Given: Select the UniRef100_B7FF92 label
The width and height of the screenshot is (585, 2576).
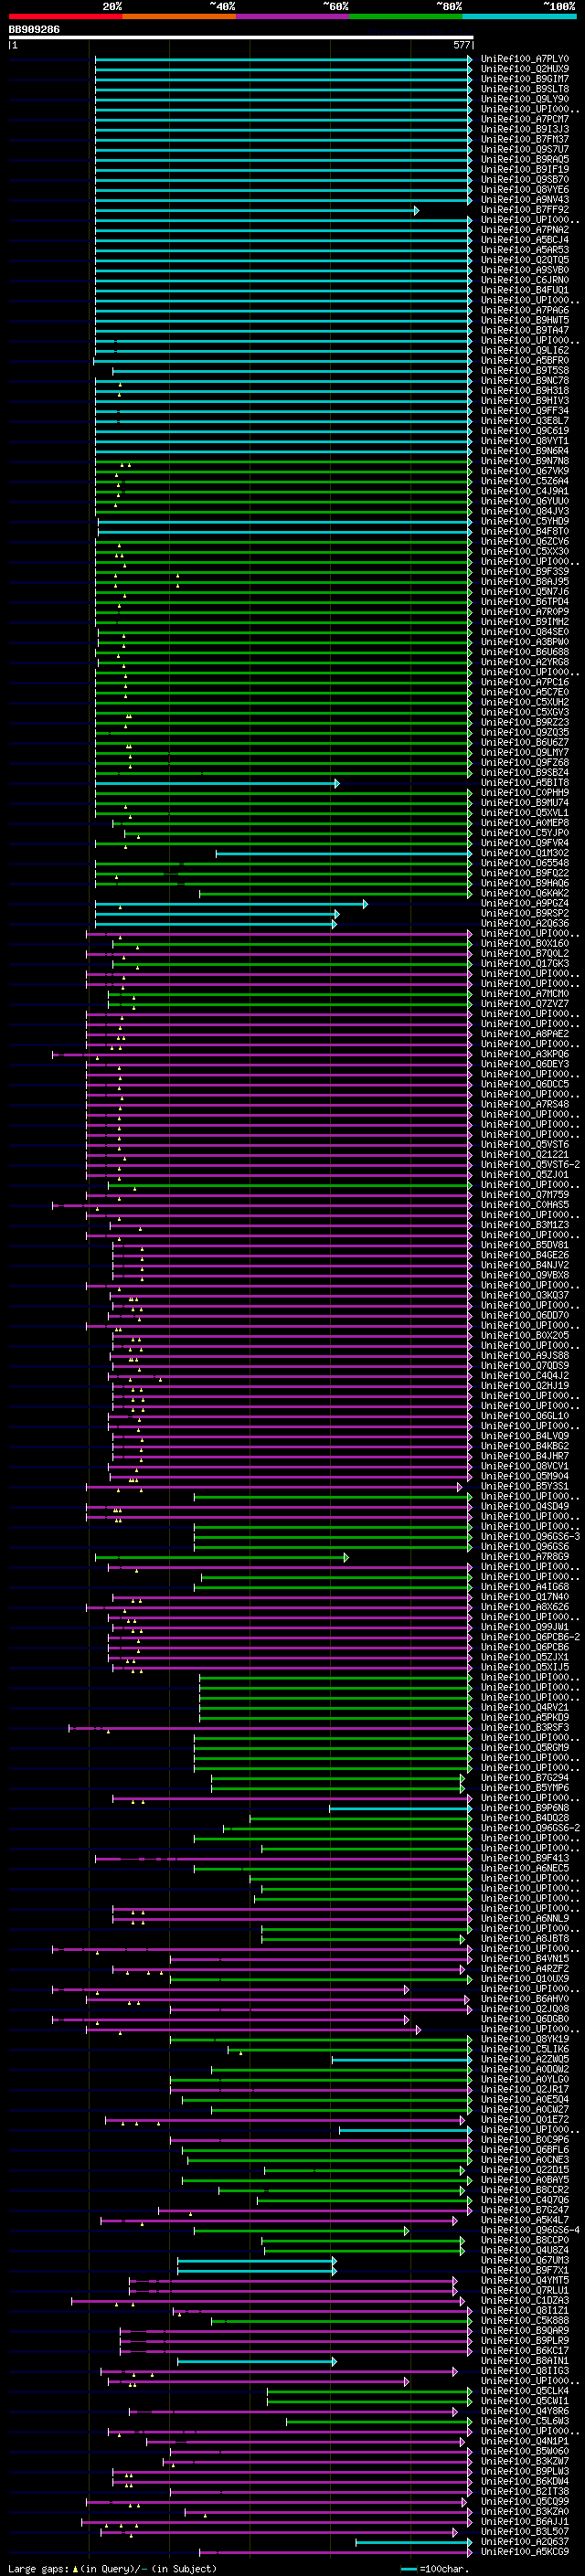Looking at the screenshot, I should pyautogui.click(x=525, y=210).
